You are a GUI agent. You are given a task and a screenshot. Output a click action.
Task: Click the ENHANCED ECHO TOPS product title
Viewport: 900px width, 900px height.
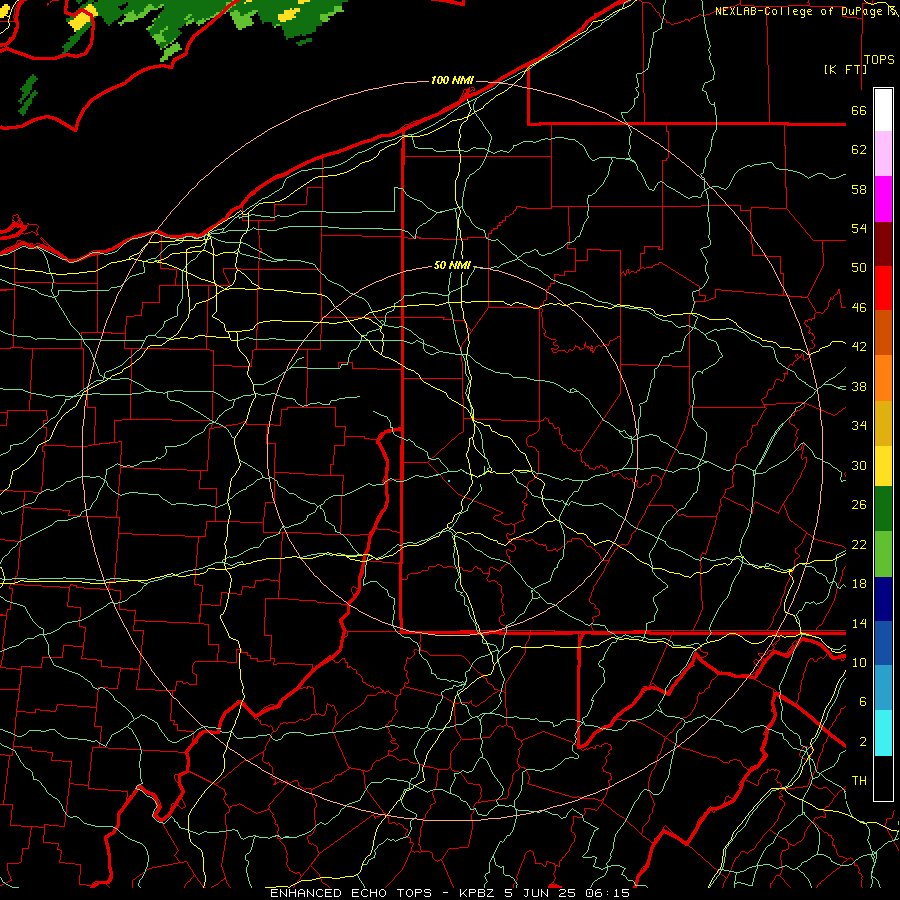pyautogui.click(x=351, y=893)
